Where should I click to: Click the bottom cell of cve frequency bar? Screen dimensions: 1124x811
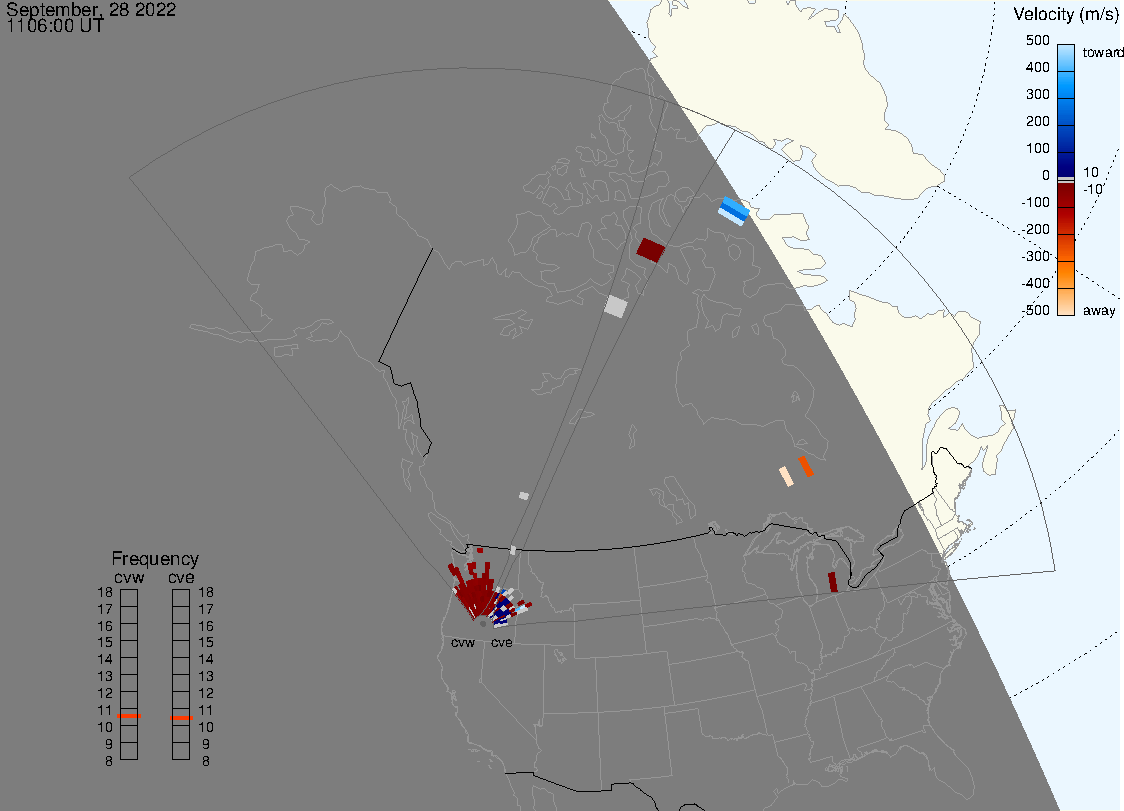coord(181,751)
